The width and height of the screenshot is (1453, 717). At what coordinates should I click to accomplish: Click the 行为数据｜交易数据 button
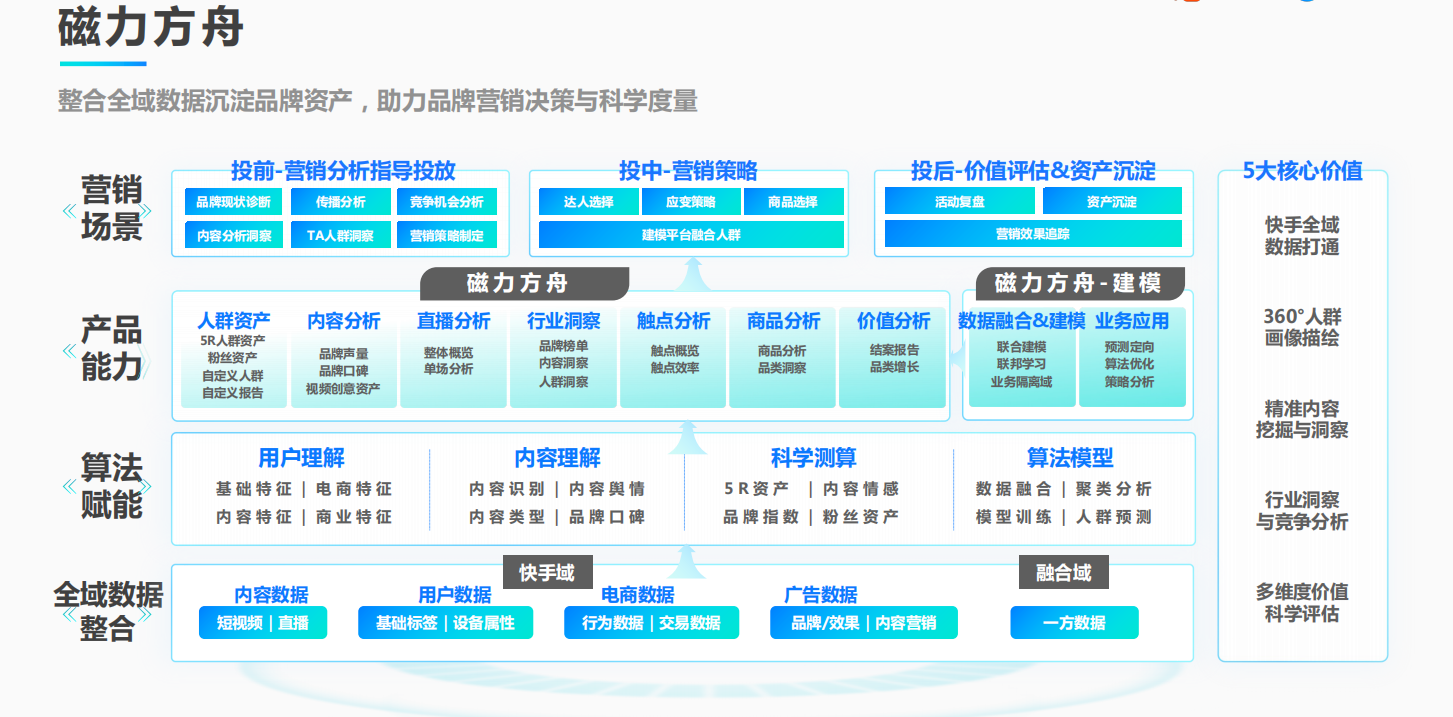pyautogui.click(x=652, y=623)
